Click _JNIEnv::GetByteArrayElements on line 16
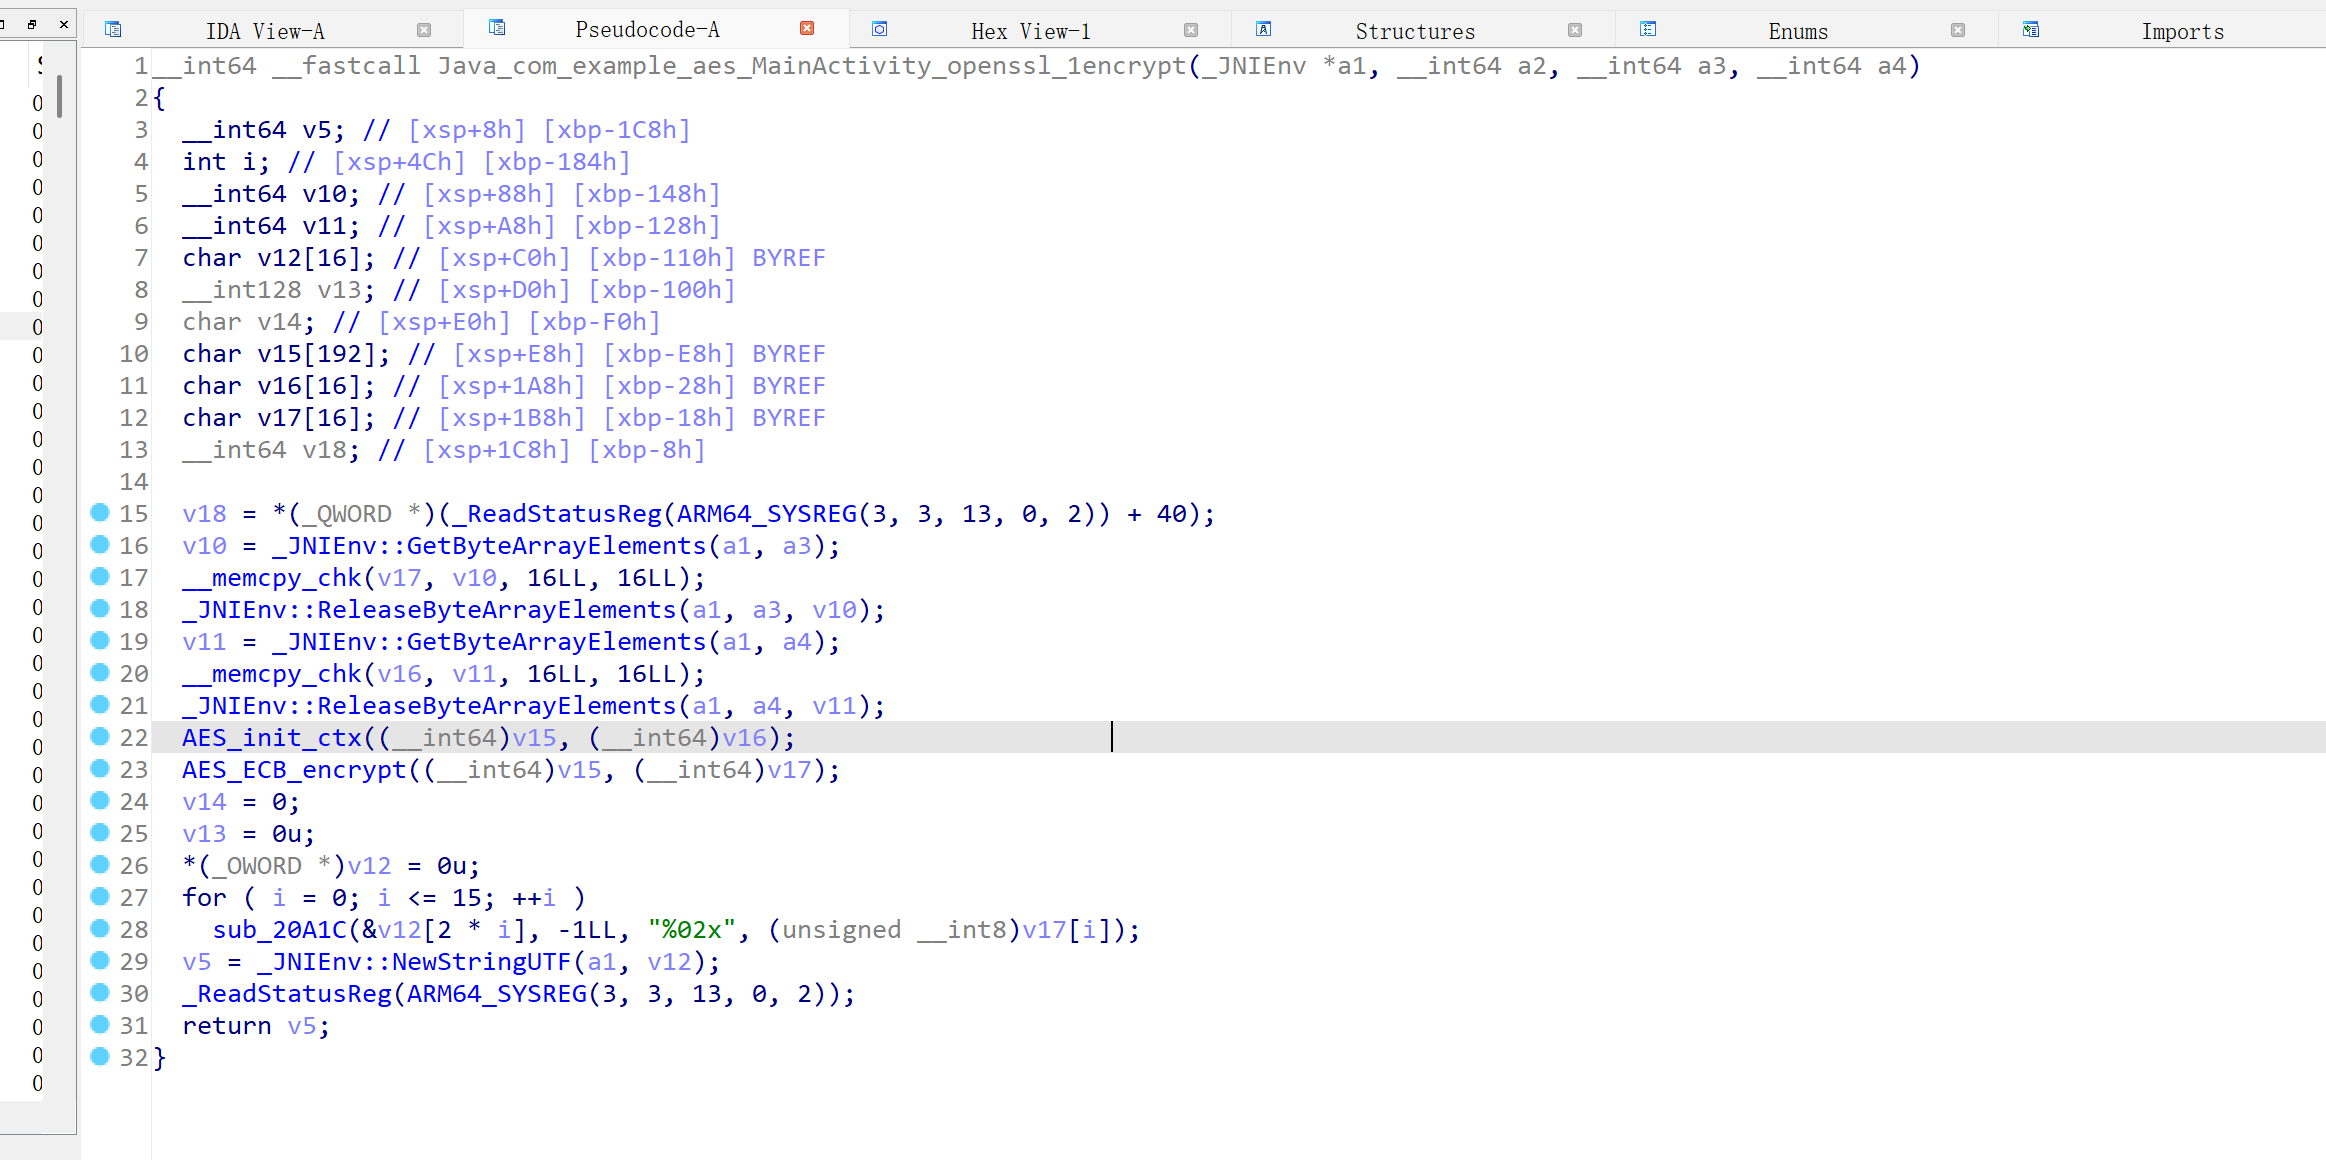 [x=489, y=546]
